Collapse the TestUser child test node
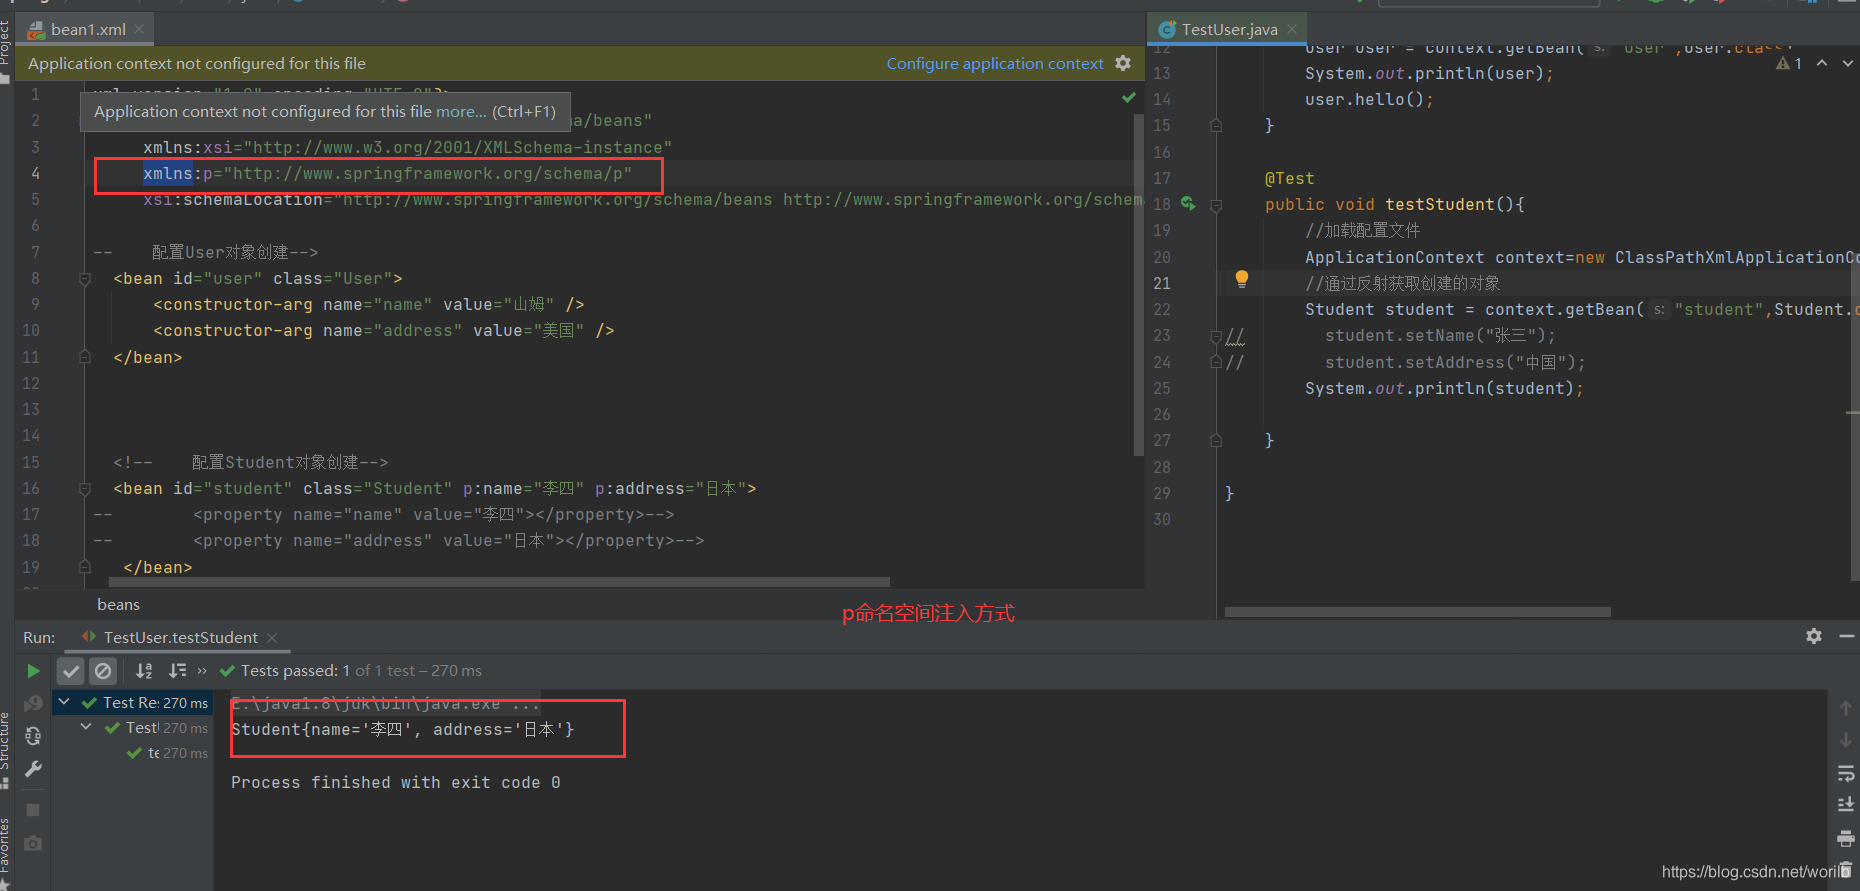The width and height of the screenshot is (1860, 891). pos(86,727)
